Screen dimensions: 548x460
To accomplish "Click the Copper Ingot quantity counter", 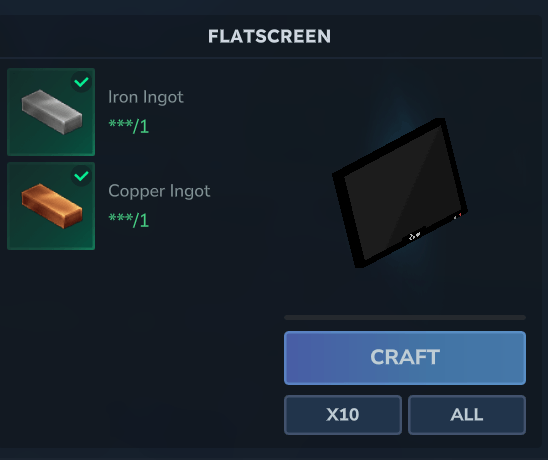I will click(129, 220).
